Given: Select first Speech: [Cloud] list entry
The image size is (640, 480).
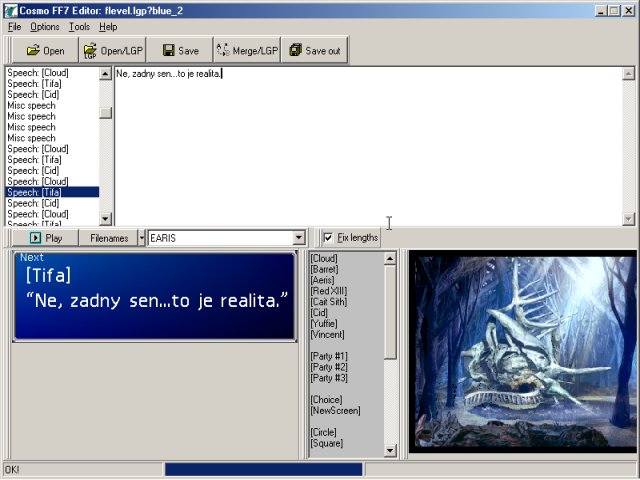Looking at the screenshot, I should (x=52, y=73).
